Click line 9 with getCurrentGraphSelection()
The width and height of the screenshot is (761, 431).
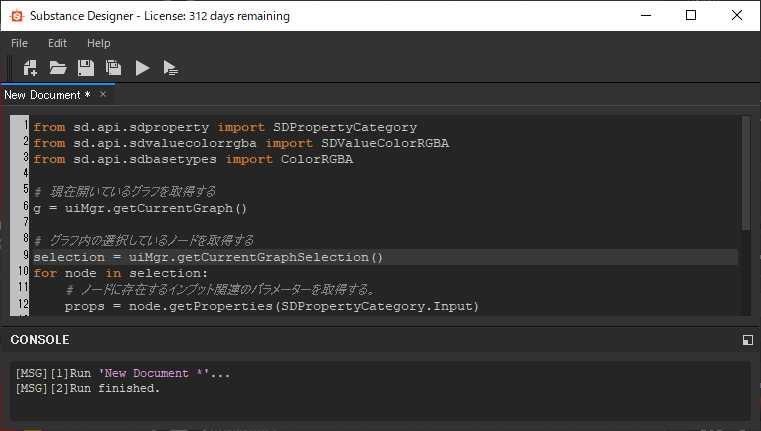click(385, 257)
